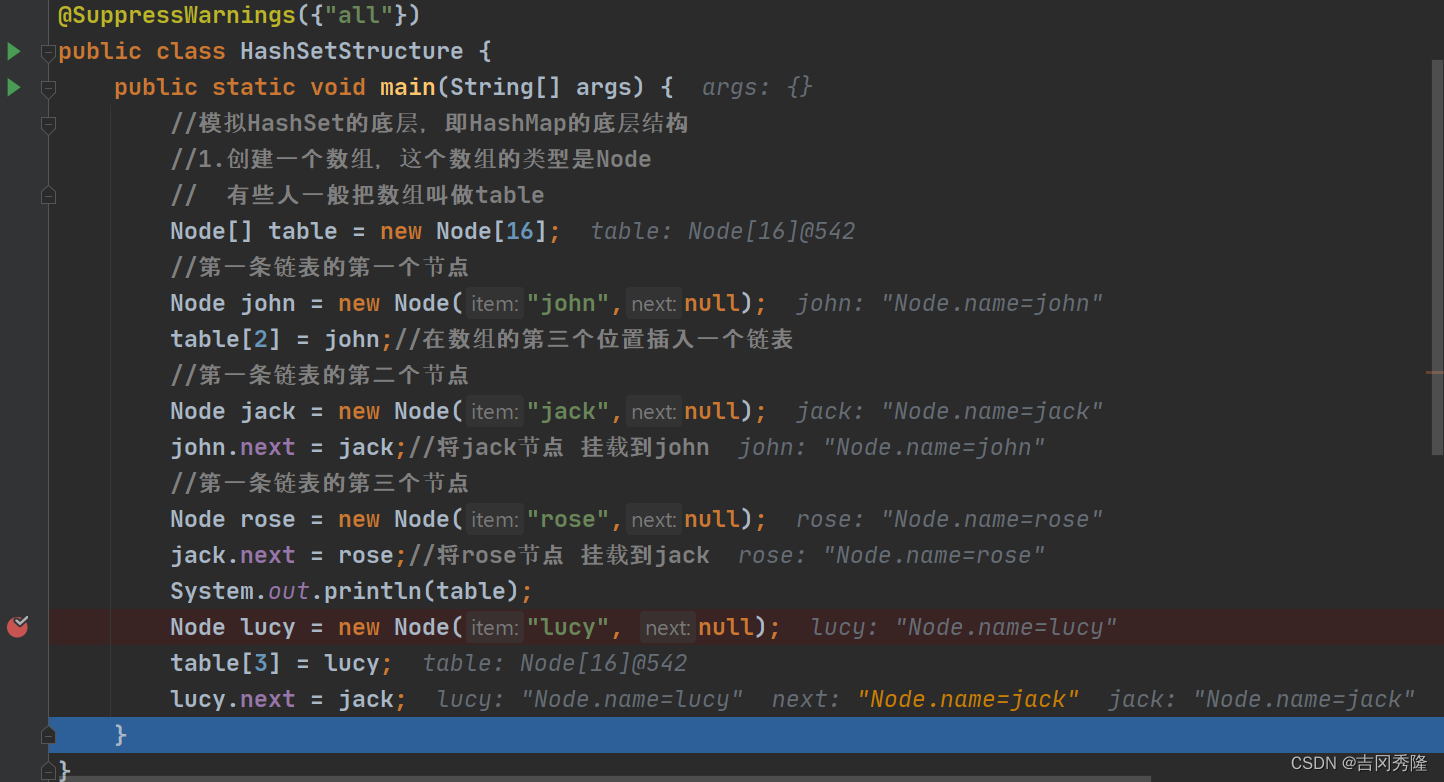Click the main method name
The width and height of the screenshot is (1444, 782).
click(408, 87)
